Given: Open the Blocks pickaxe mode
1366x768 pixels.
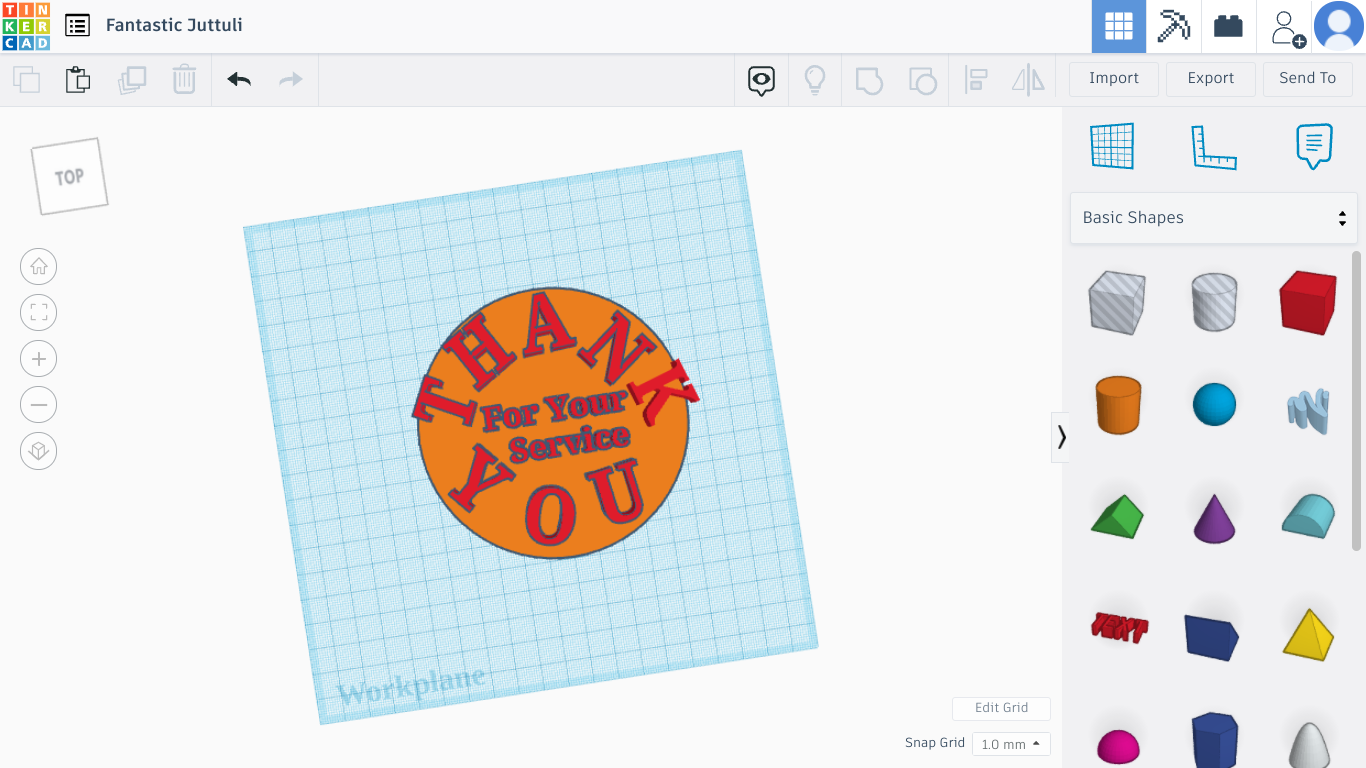Looking at the screenshot, I should [1173, 26].
